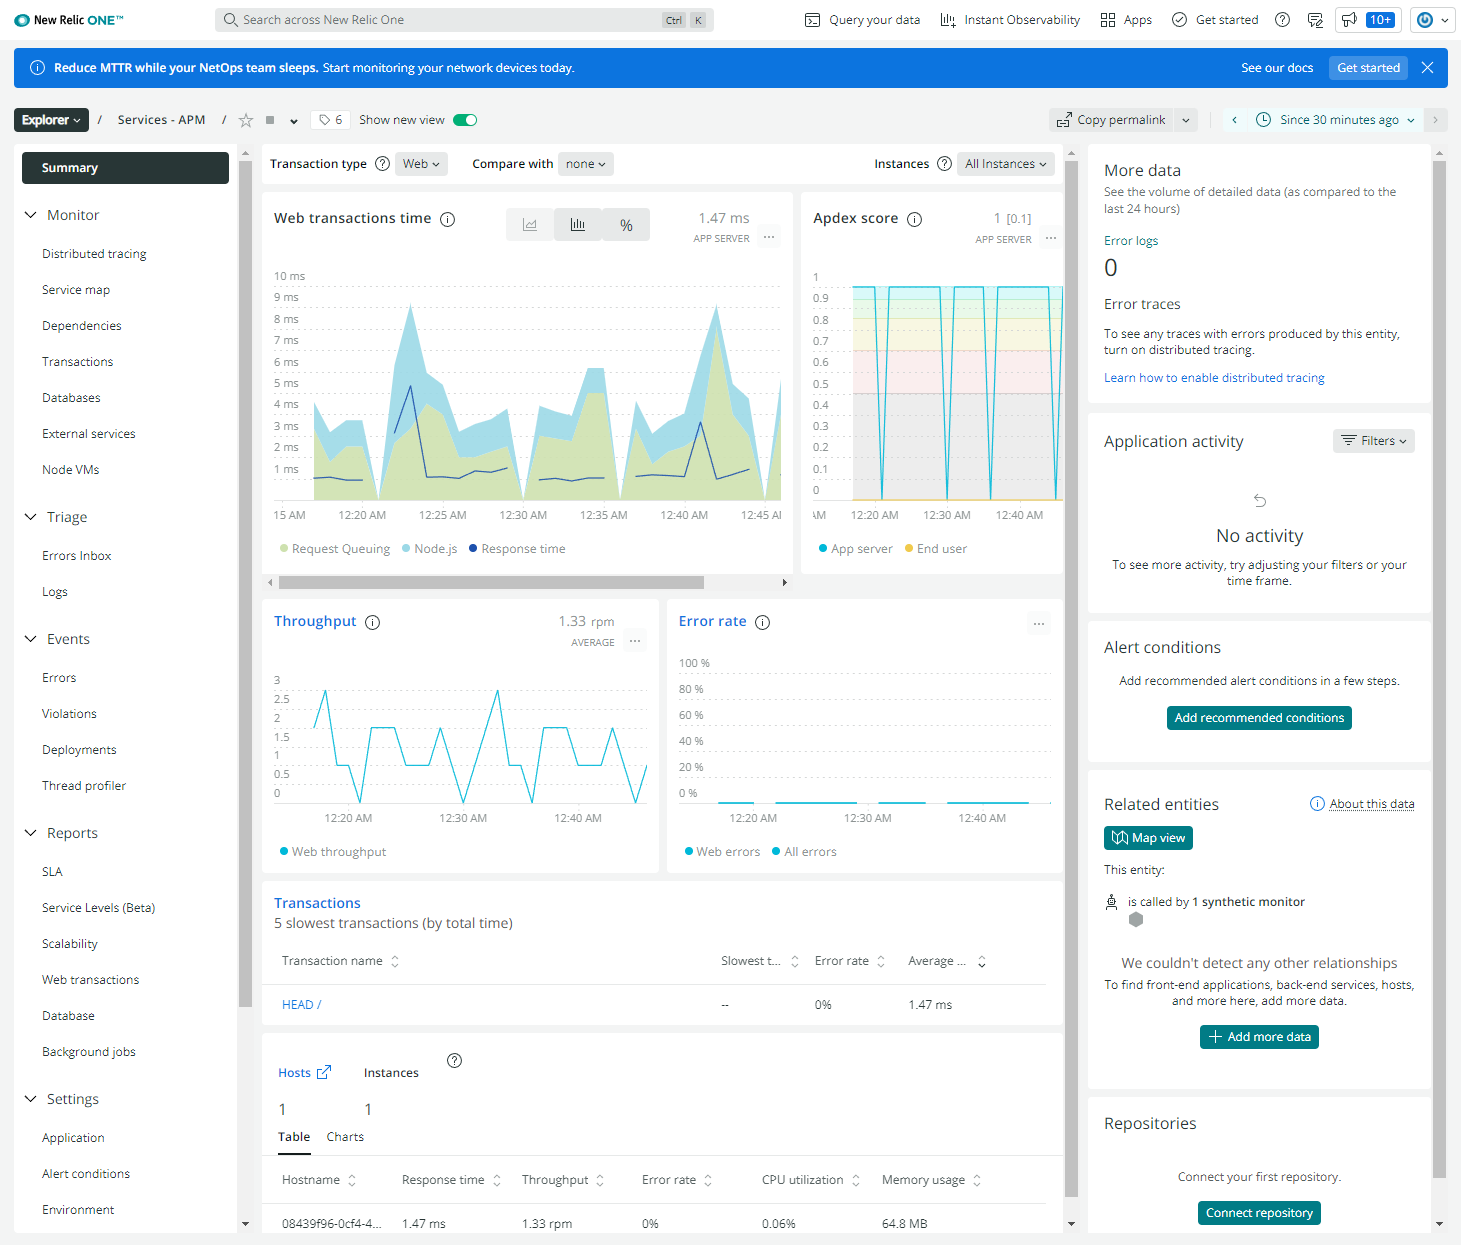
Task: Select the Summary sidebar item
Action: pos(125,168)
